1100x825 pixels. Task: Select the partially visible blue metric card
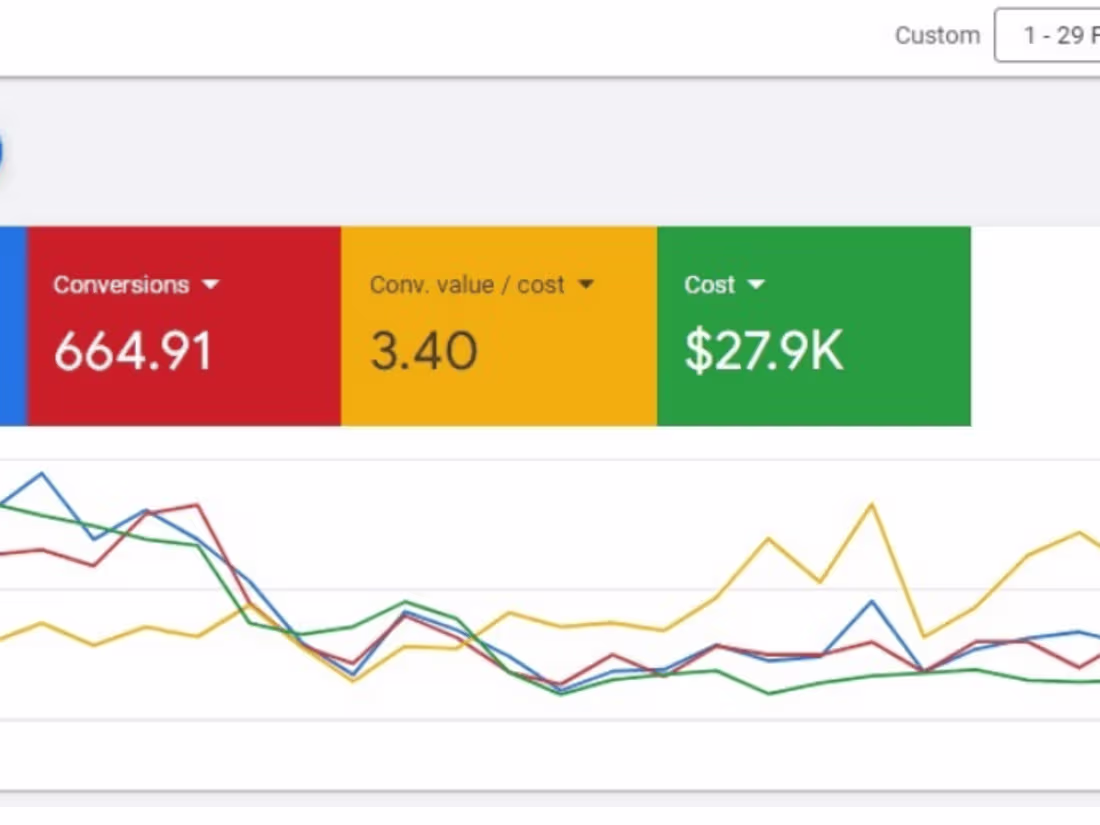pyautogui.click(x=10, y=325)
